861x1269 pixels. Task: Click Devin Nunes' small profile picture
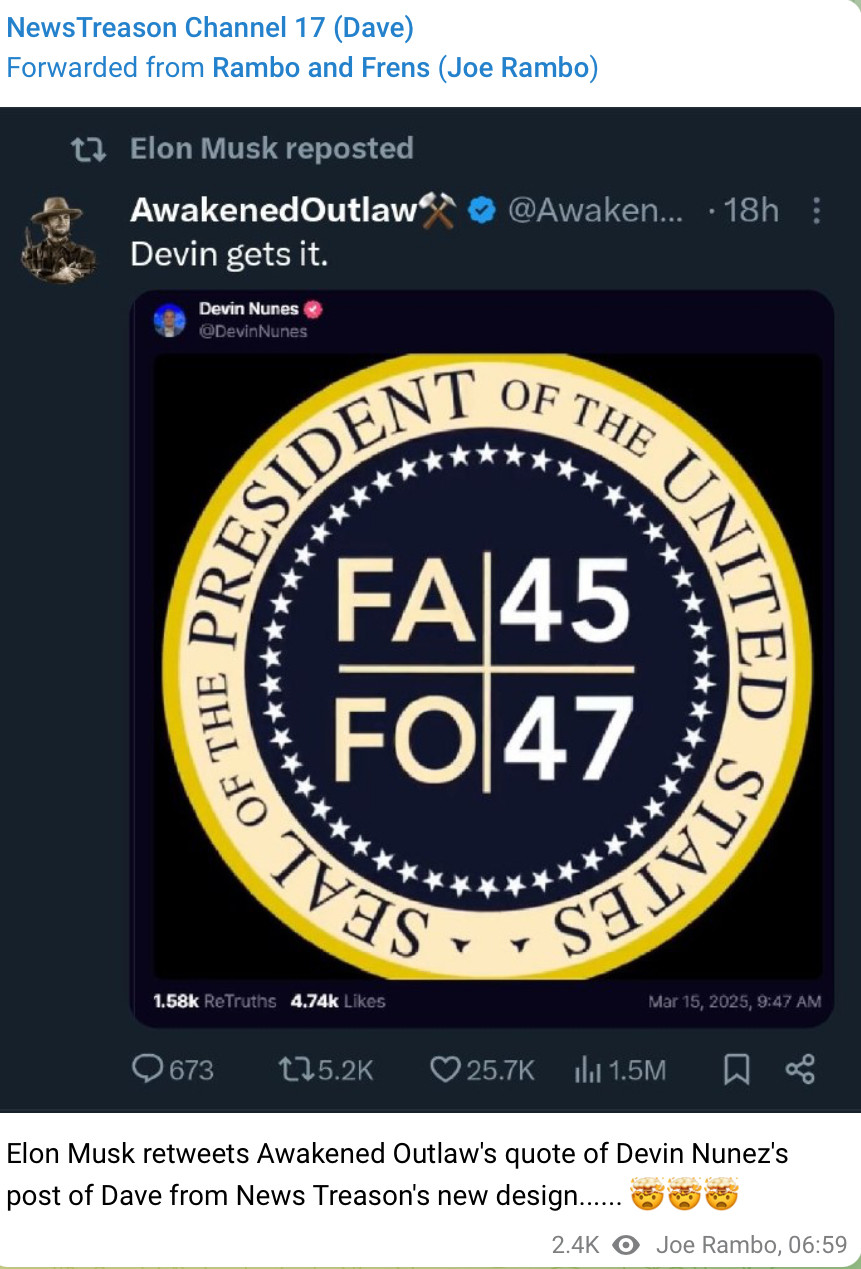pos(169,319)
